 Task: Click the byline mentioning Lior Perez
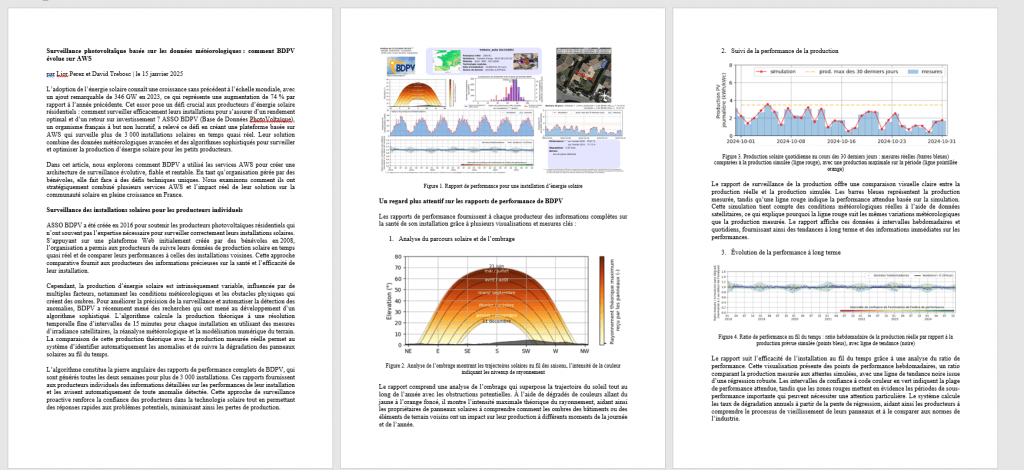click(x=115, y=75)
